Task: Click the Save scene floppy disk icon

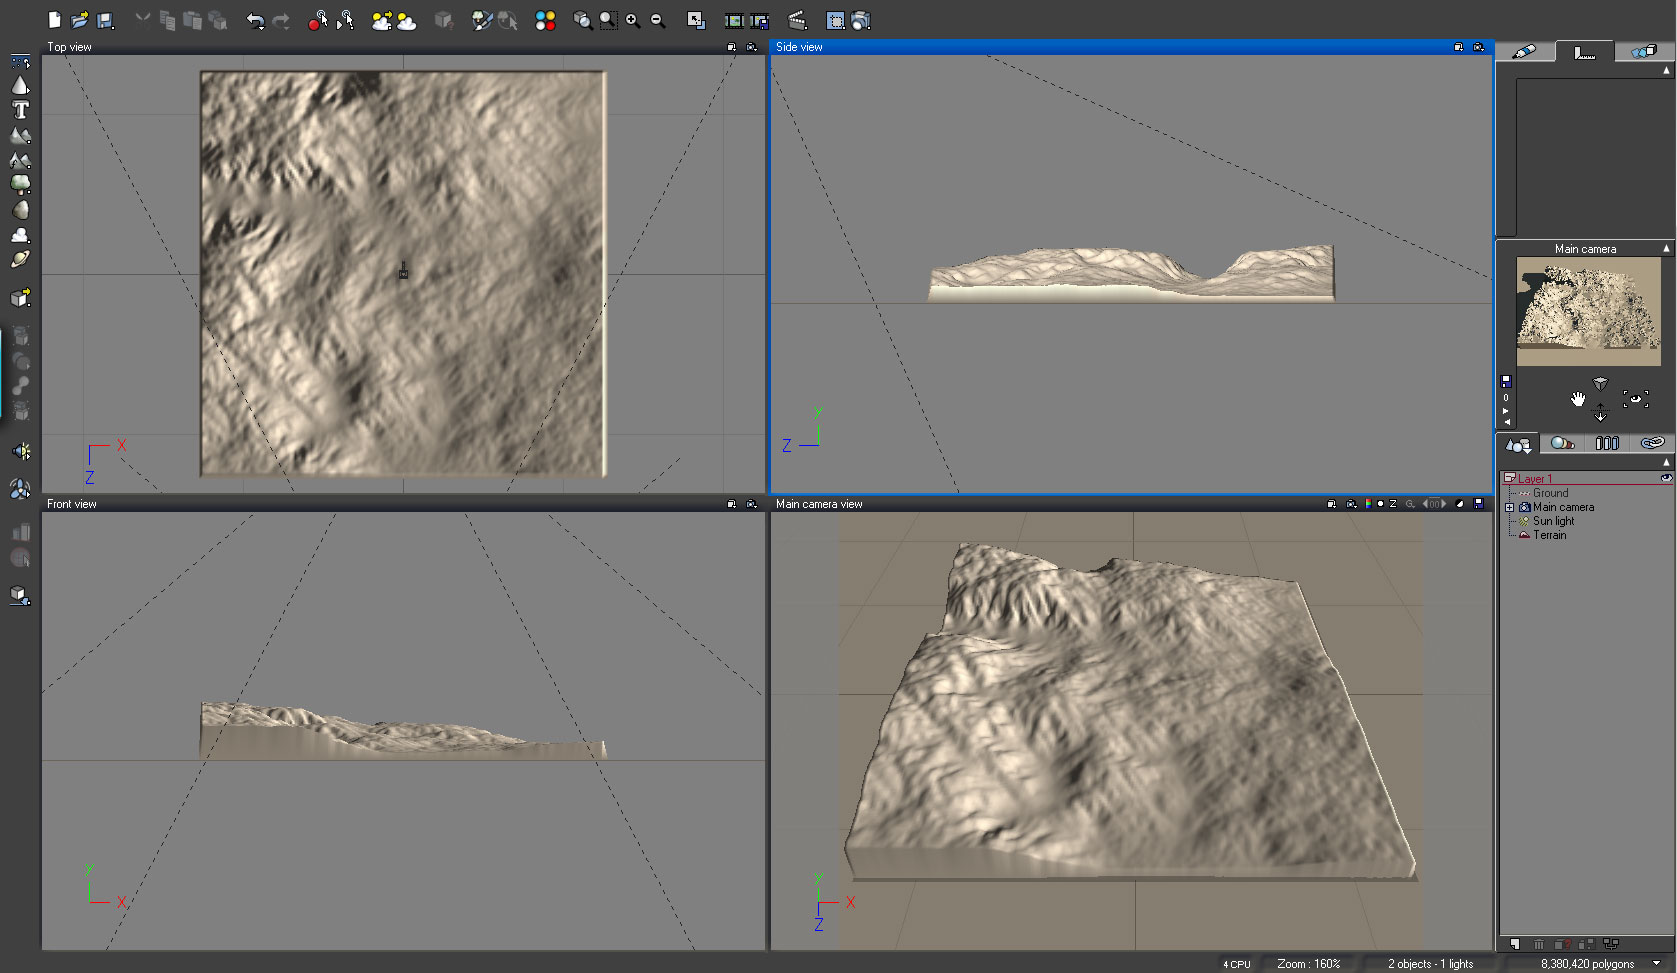Action: tap(105, 20)
